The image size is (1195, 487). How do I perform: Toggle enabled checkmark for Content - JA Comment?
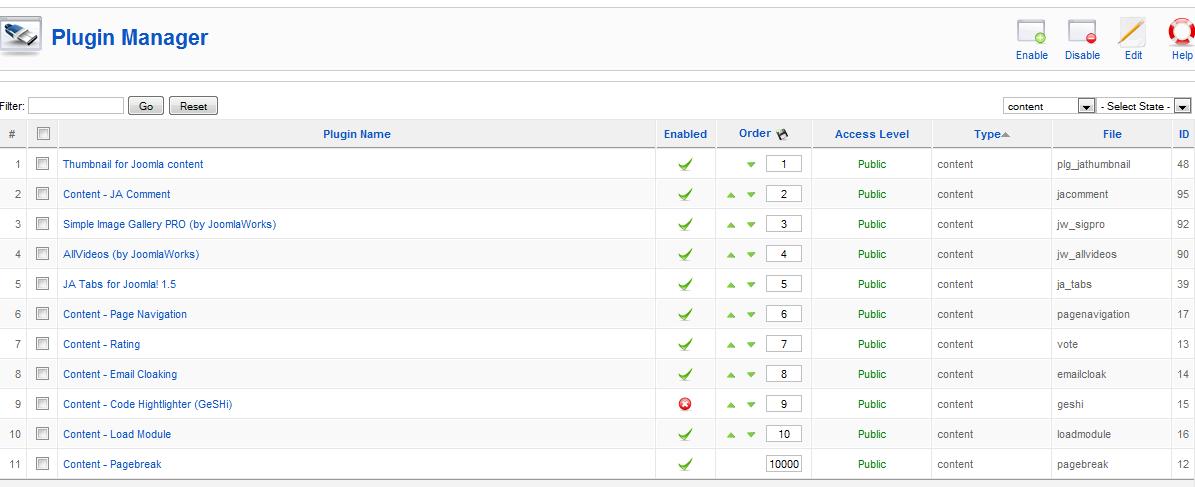685,194
